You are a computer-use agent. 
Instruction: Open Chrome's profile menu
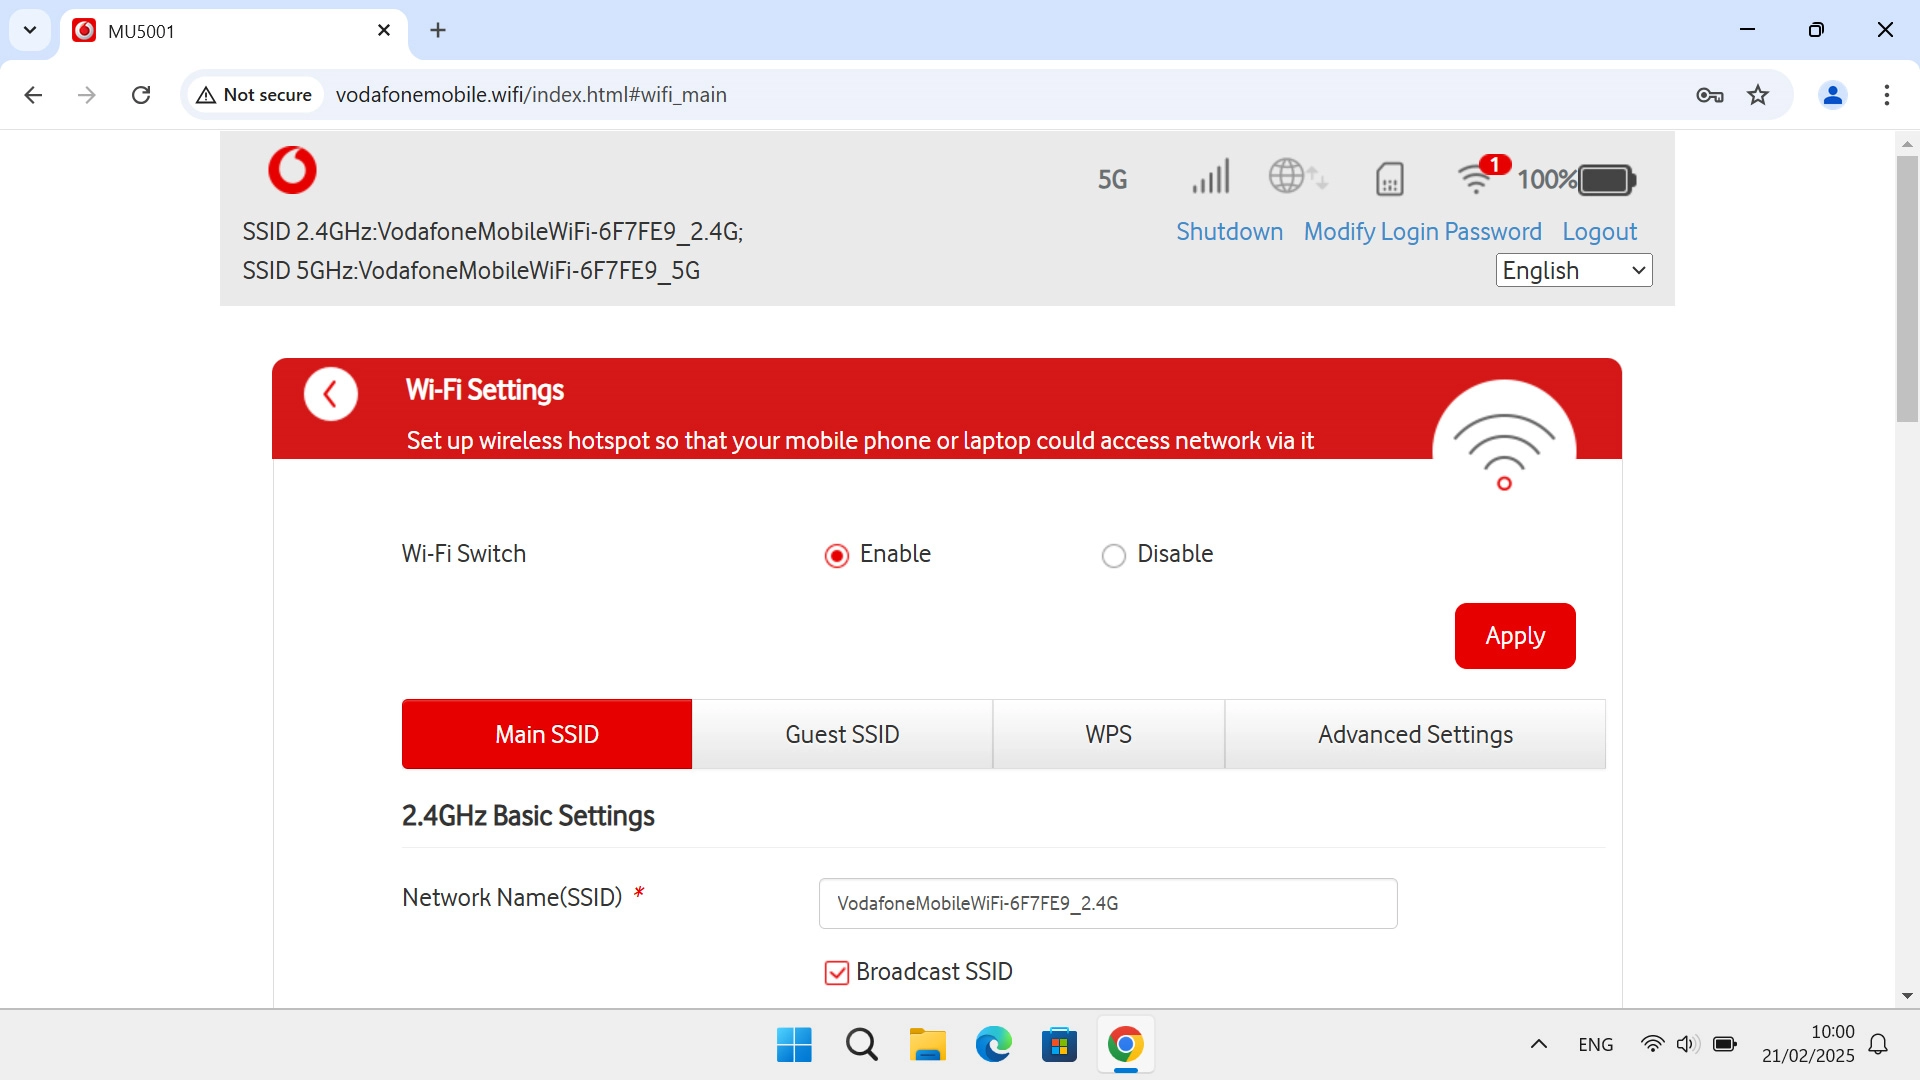[x=1833, y=95]
